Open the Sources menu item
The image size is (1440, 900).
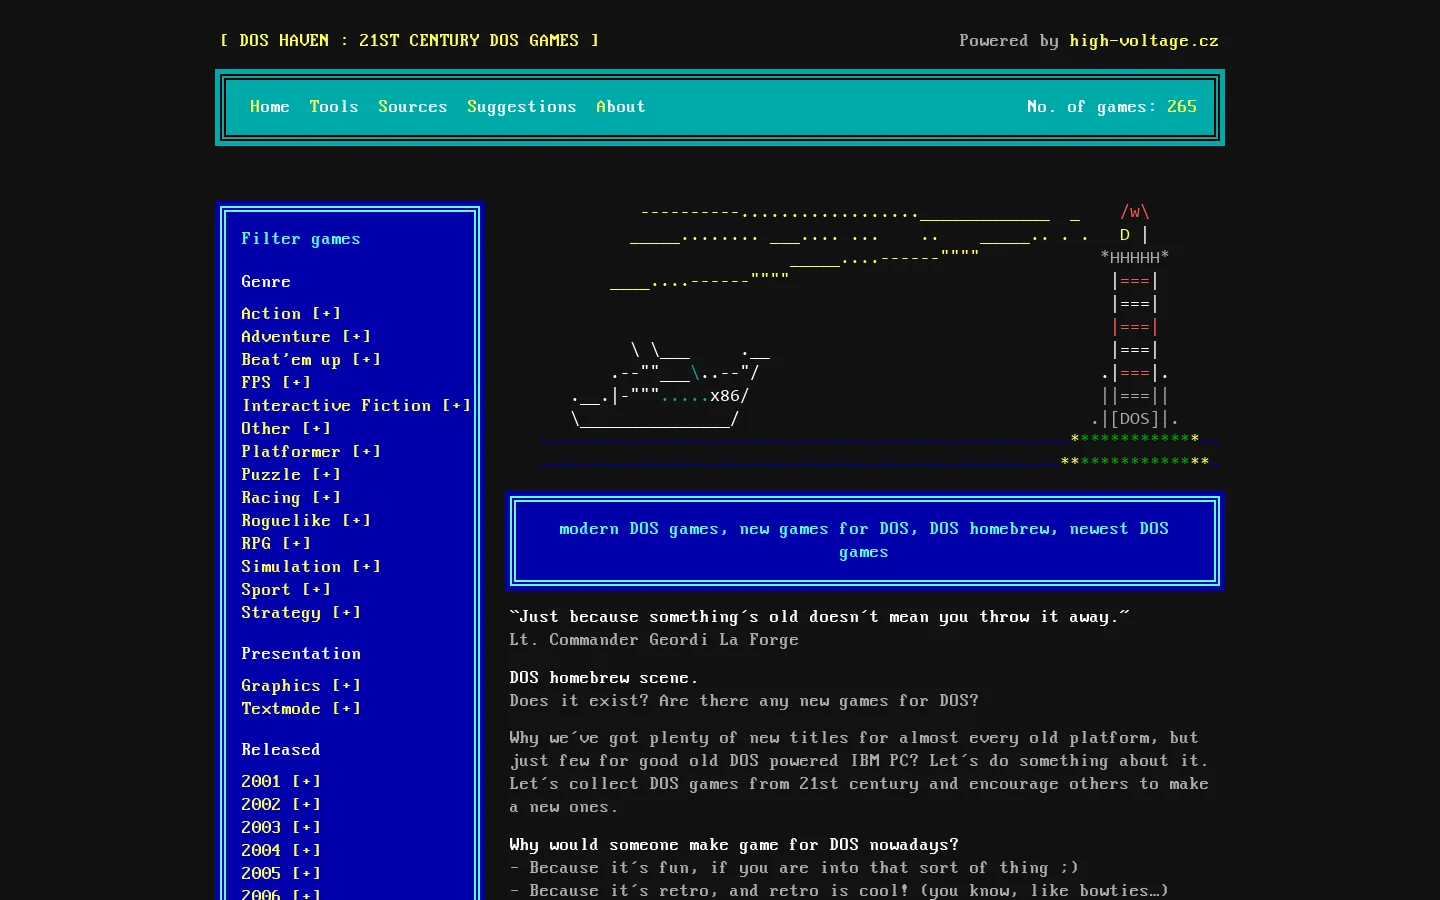pos(412,107)
